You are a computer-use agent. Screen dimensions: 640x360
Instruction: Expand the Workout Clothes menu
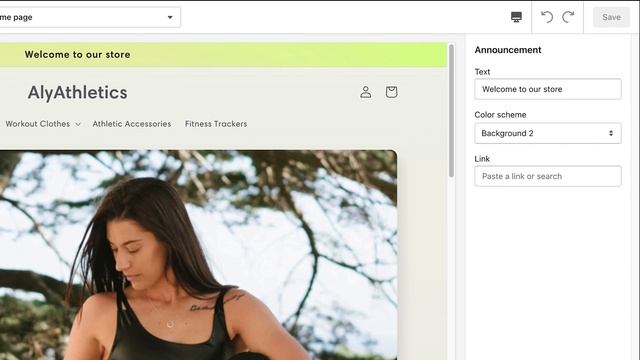(x=43, y=124)
